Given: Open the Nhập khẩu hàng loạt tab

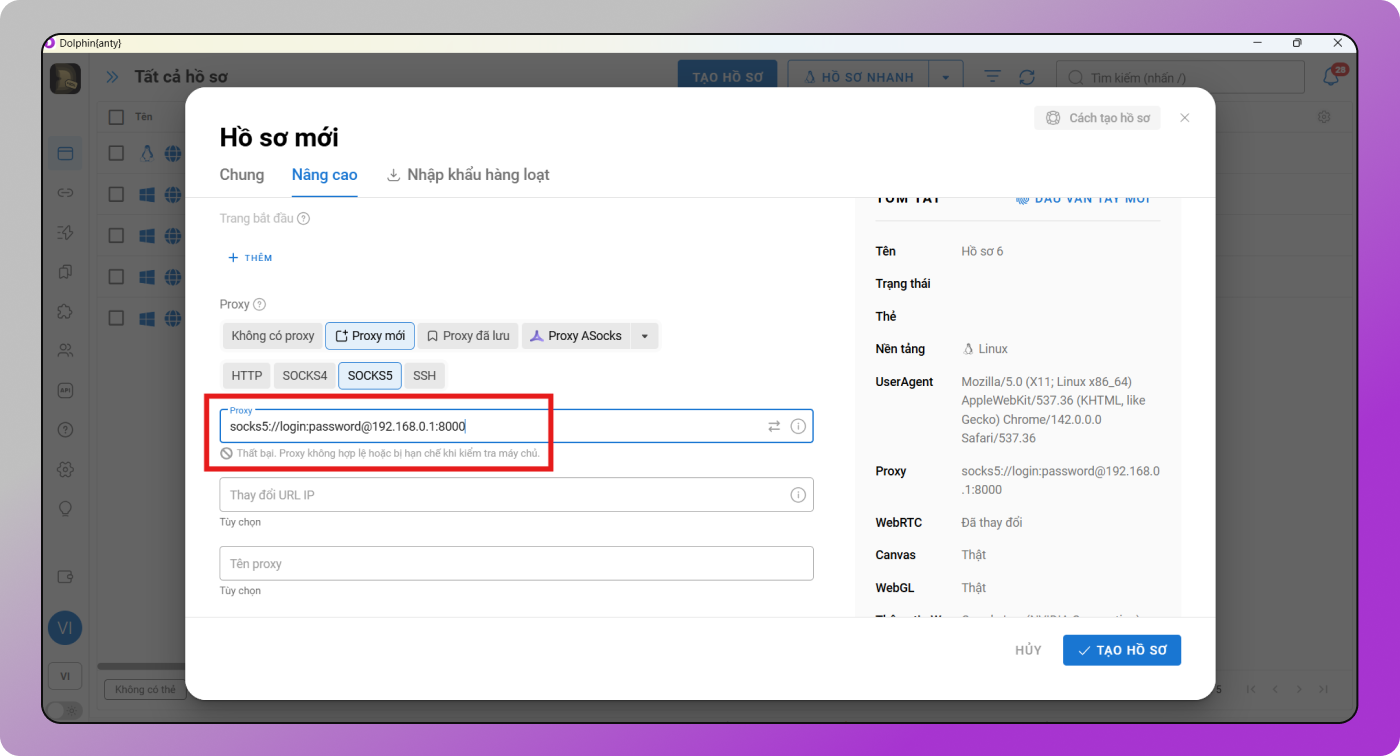Looking at the screenshot, I should [x=468, y=175].
